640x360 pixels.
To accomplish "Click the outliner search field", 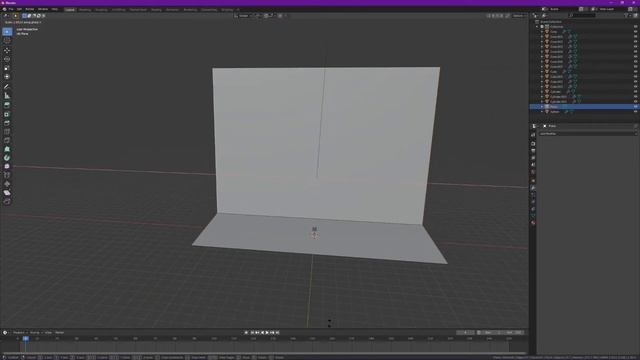I will [x=582, y=16].
